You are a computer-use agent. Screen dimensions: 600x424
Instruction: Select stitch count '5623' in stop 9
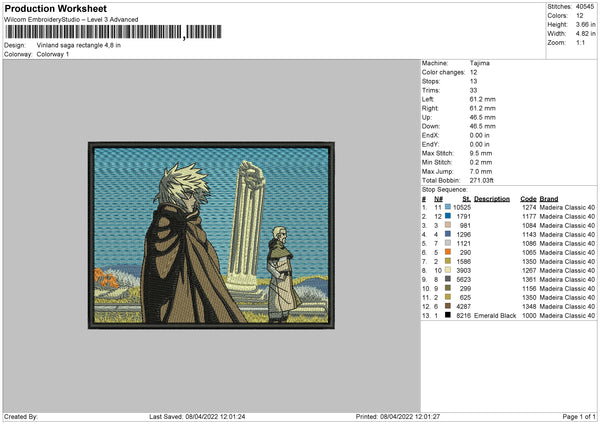point(463,280)
